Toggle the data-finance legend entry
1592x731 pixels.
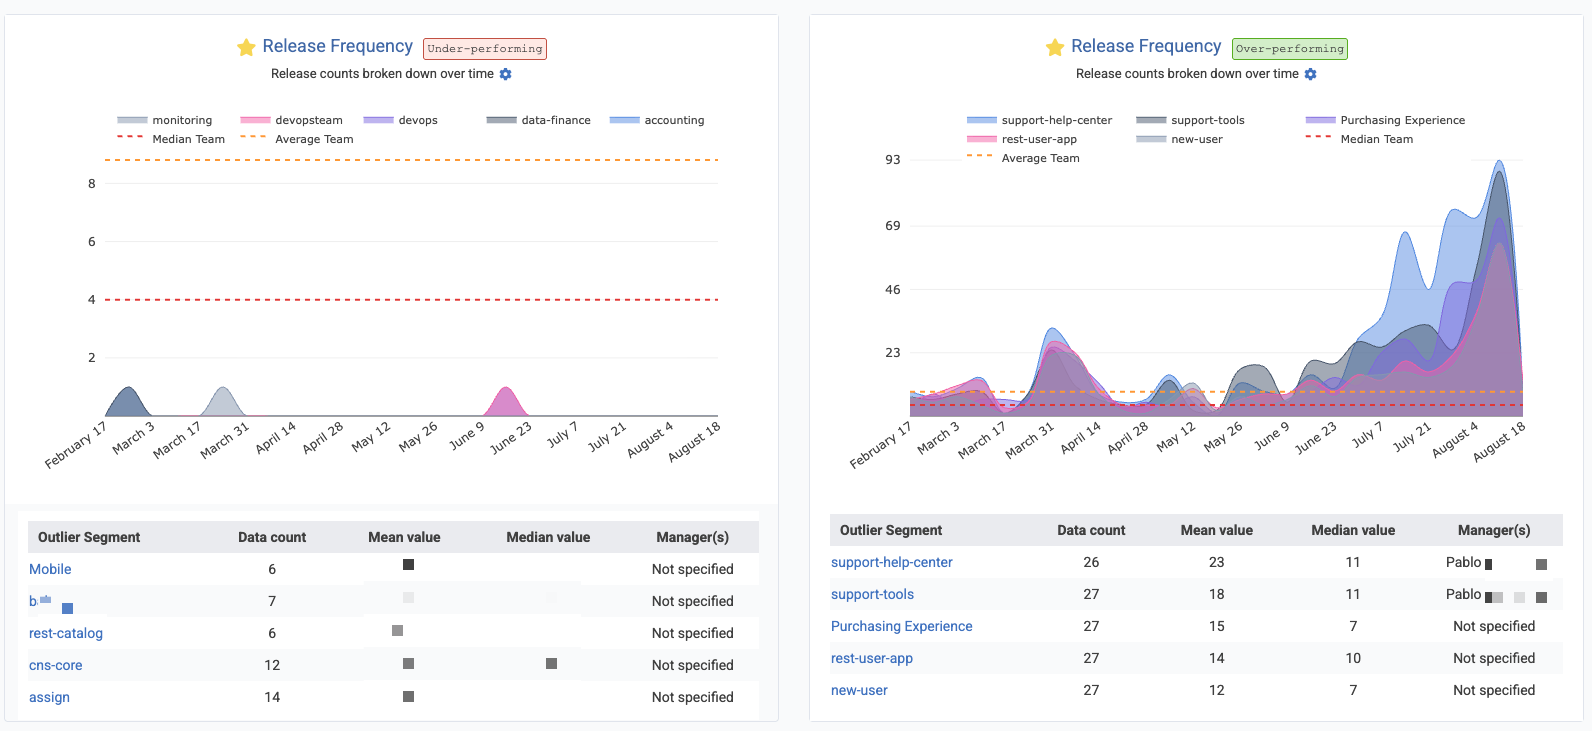click(555, 120)
